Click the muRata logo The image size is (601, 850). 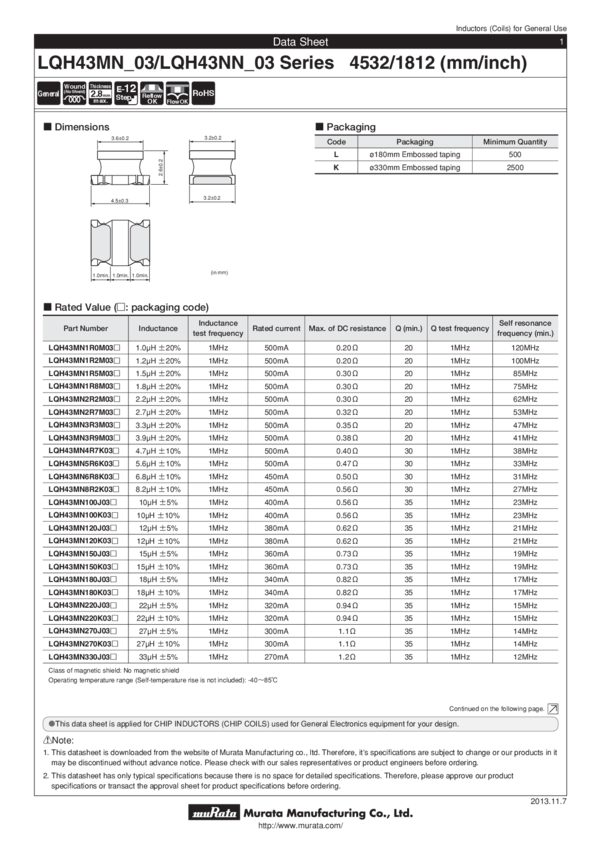[214, 812]
